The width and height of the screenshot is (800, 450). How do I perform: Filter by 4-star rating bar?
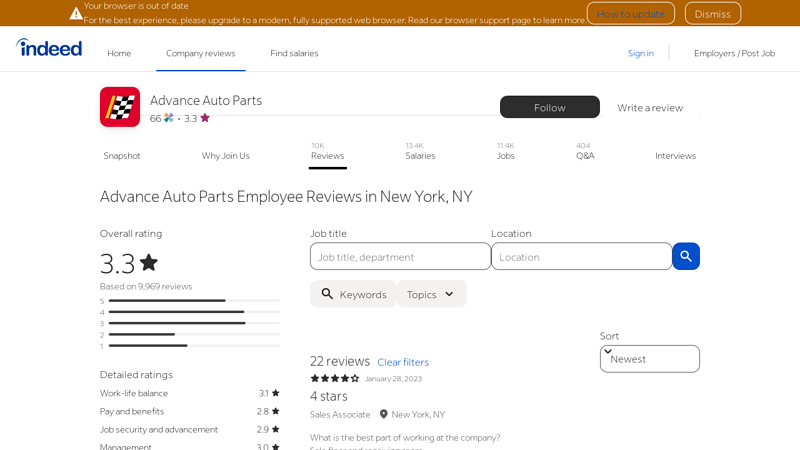pyautogui.click(x=190, y=312)
